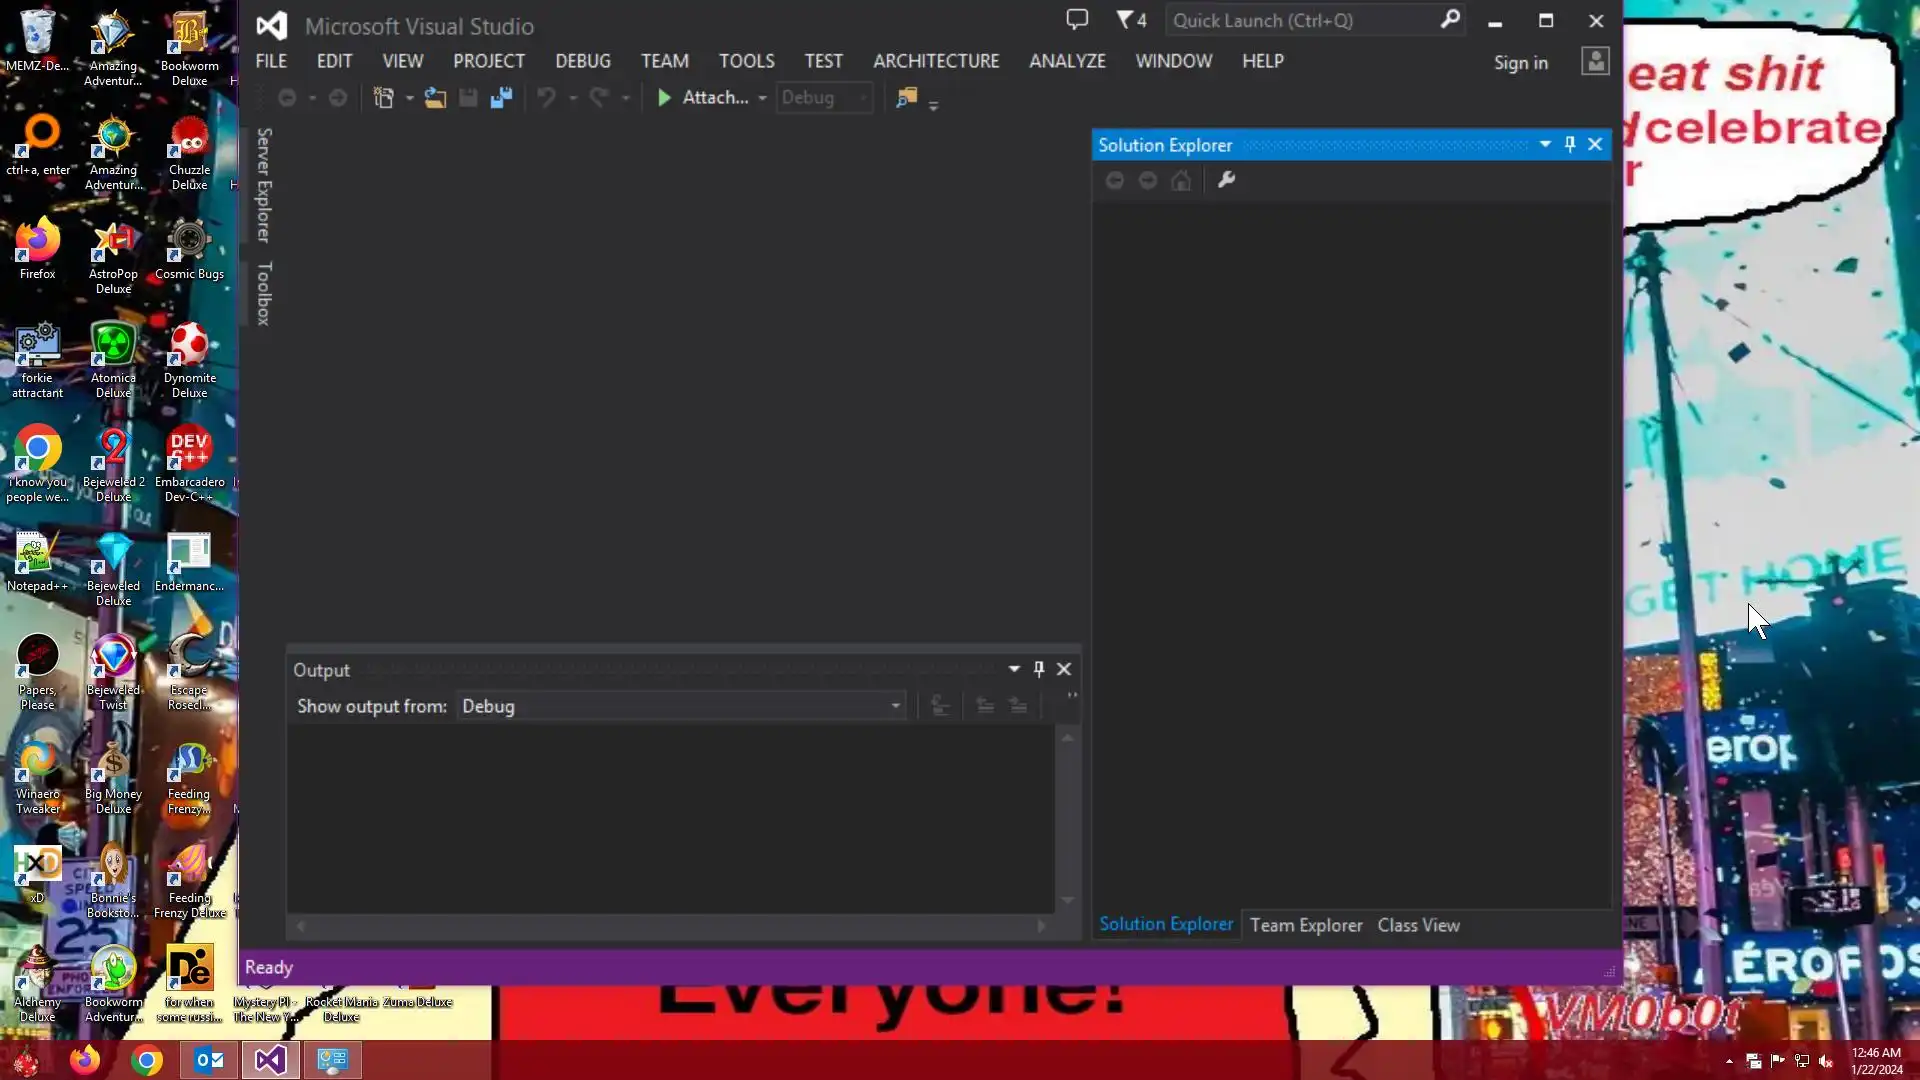
Task: Expand the Attach button dropdown arrow
Action: click(762, 98)
